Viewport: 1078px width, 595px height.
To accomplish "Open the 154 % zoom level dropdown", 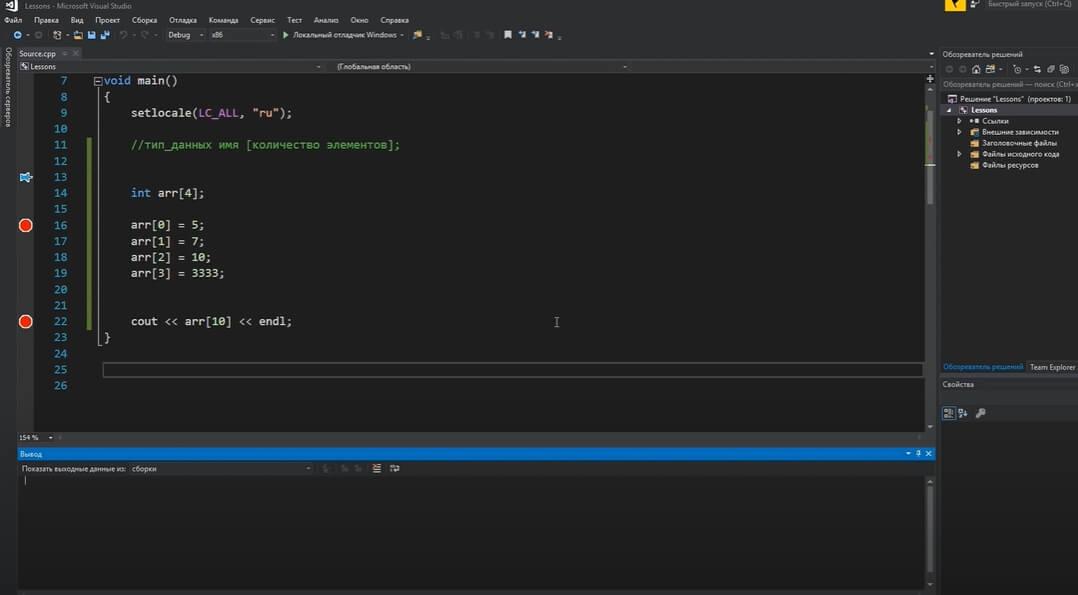I will (50, 437).
